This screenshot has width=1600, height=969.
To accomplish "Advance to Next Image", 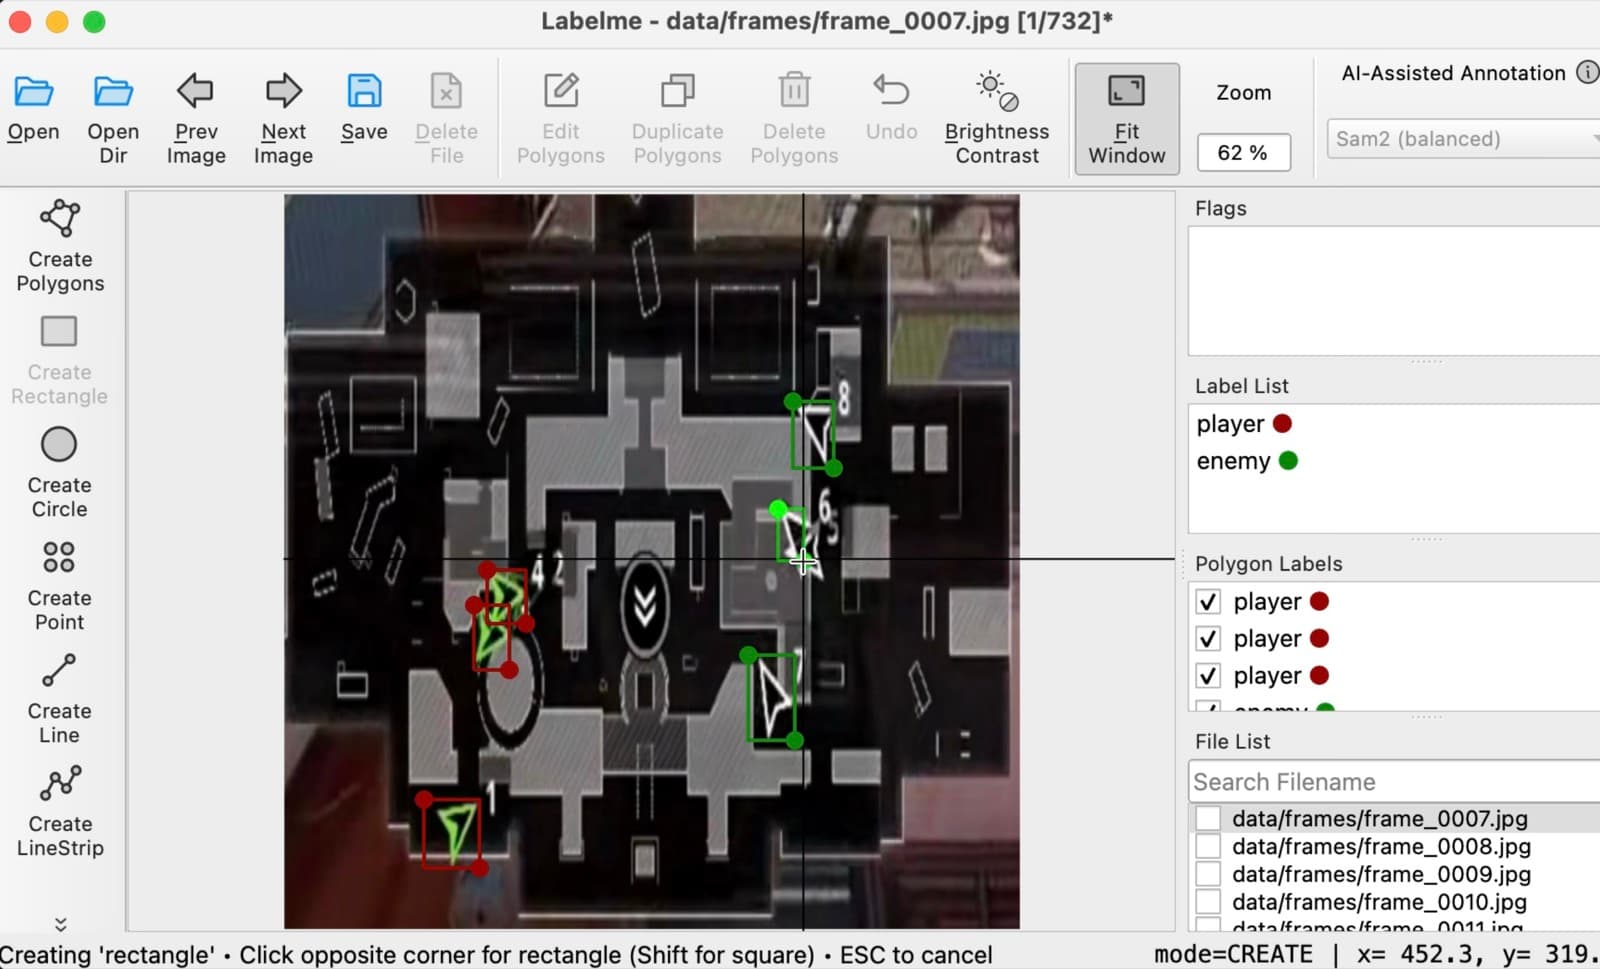I will [283, 118].
